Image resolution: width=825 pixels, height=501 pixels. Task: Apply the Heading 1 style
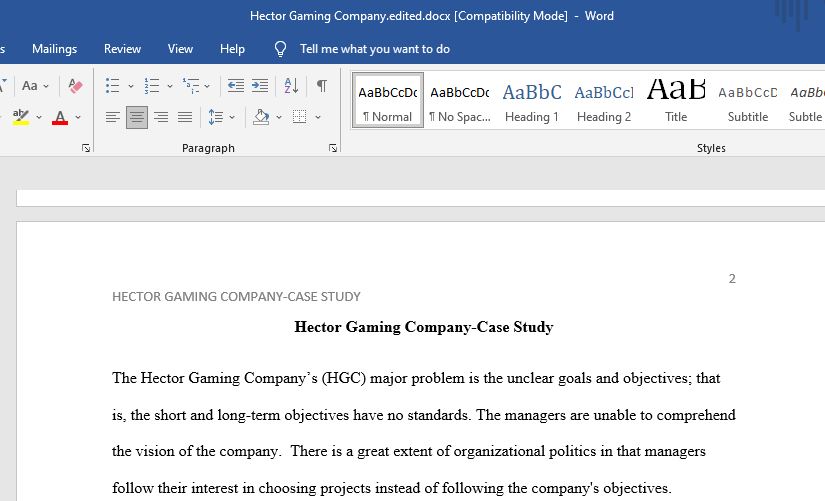531,101
